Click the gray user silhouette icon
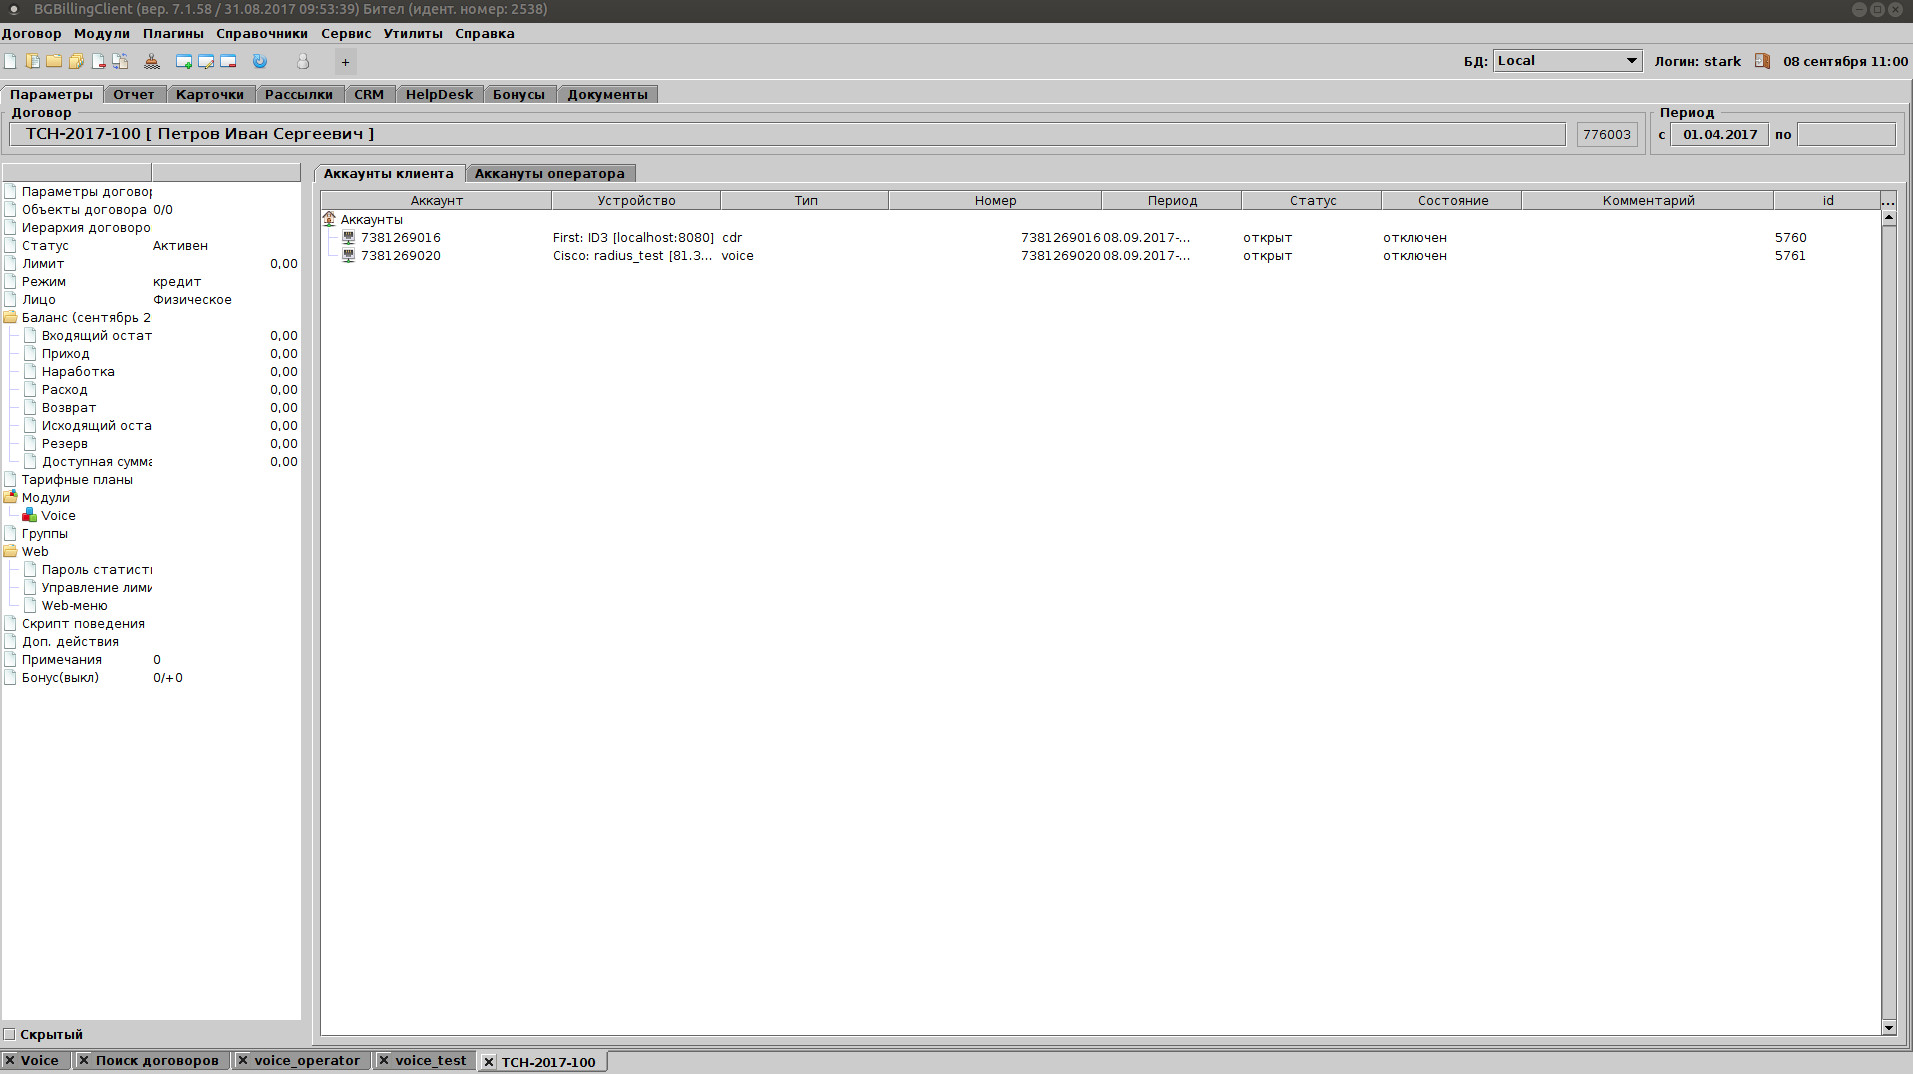Screen dimensions: 1913x1074 [x=303, y=62]
